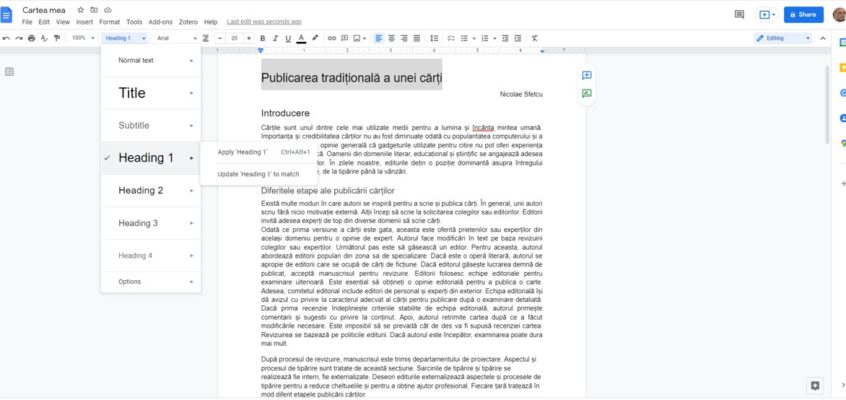Insert a checklist
This screenshot has height=400, width=846.
coord(451,38)
